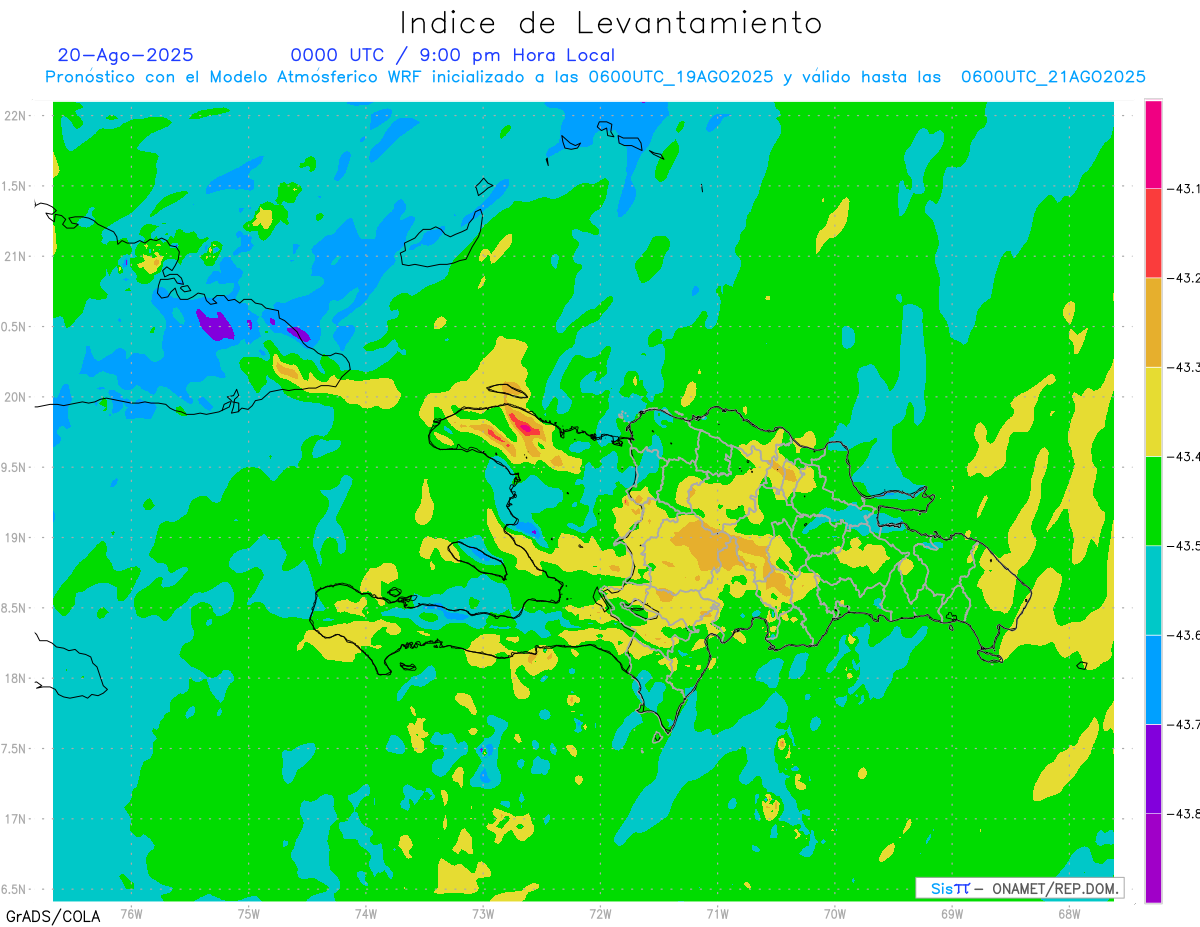Click the '71W' longitude label

[x=717, y=913]
